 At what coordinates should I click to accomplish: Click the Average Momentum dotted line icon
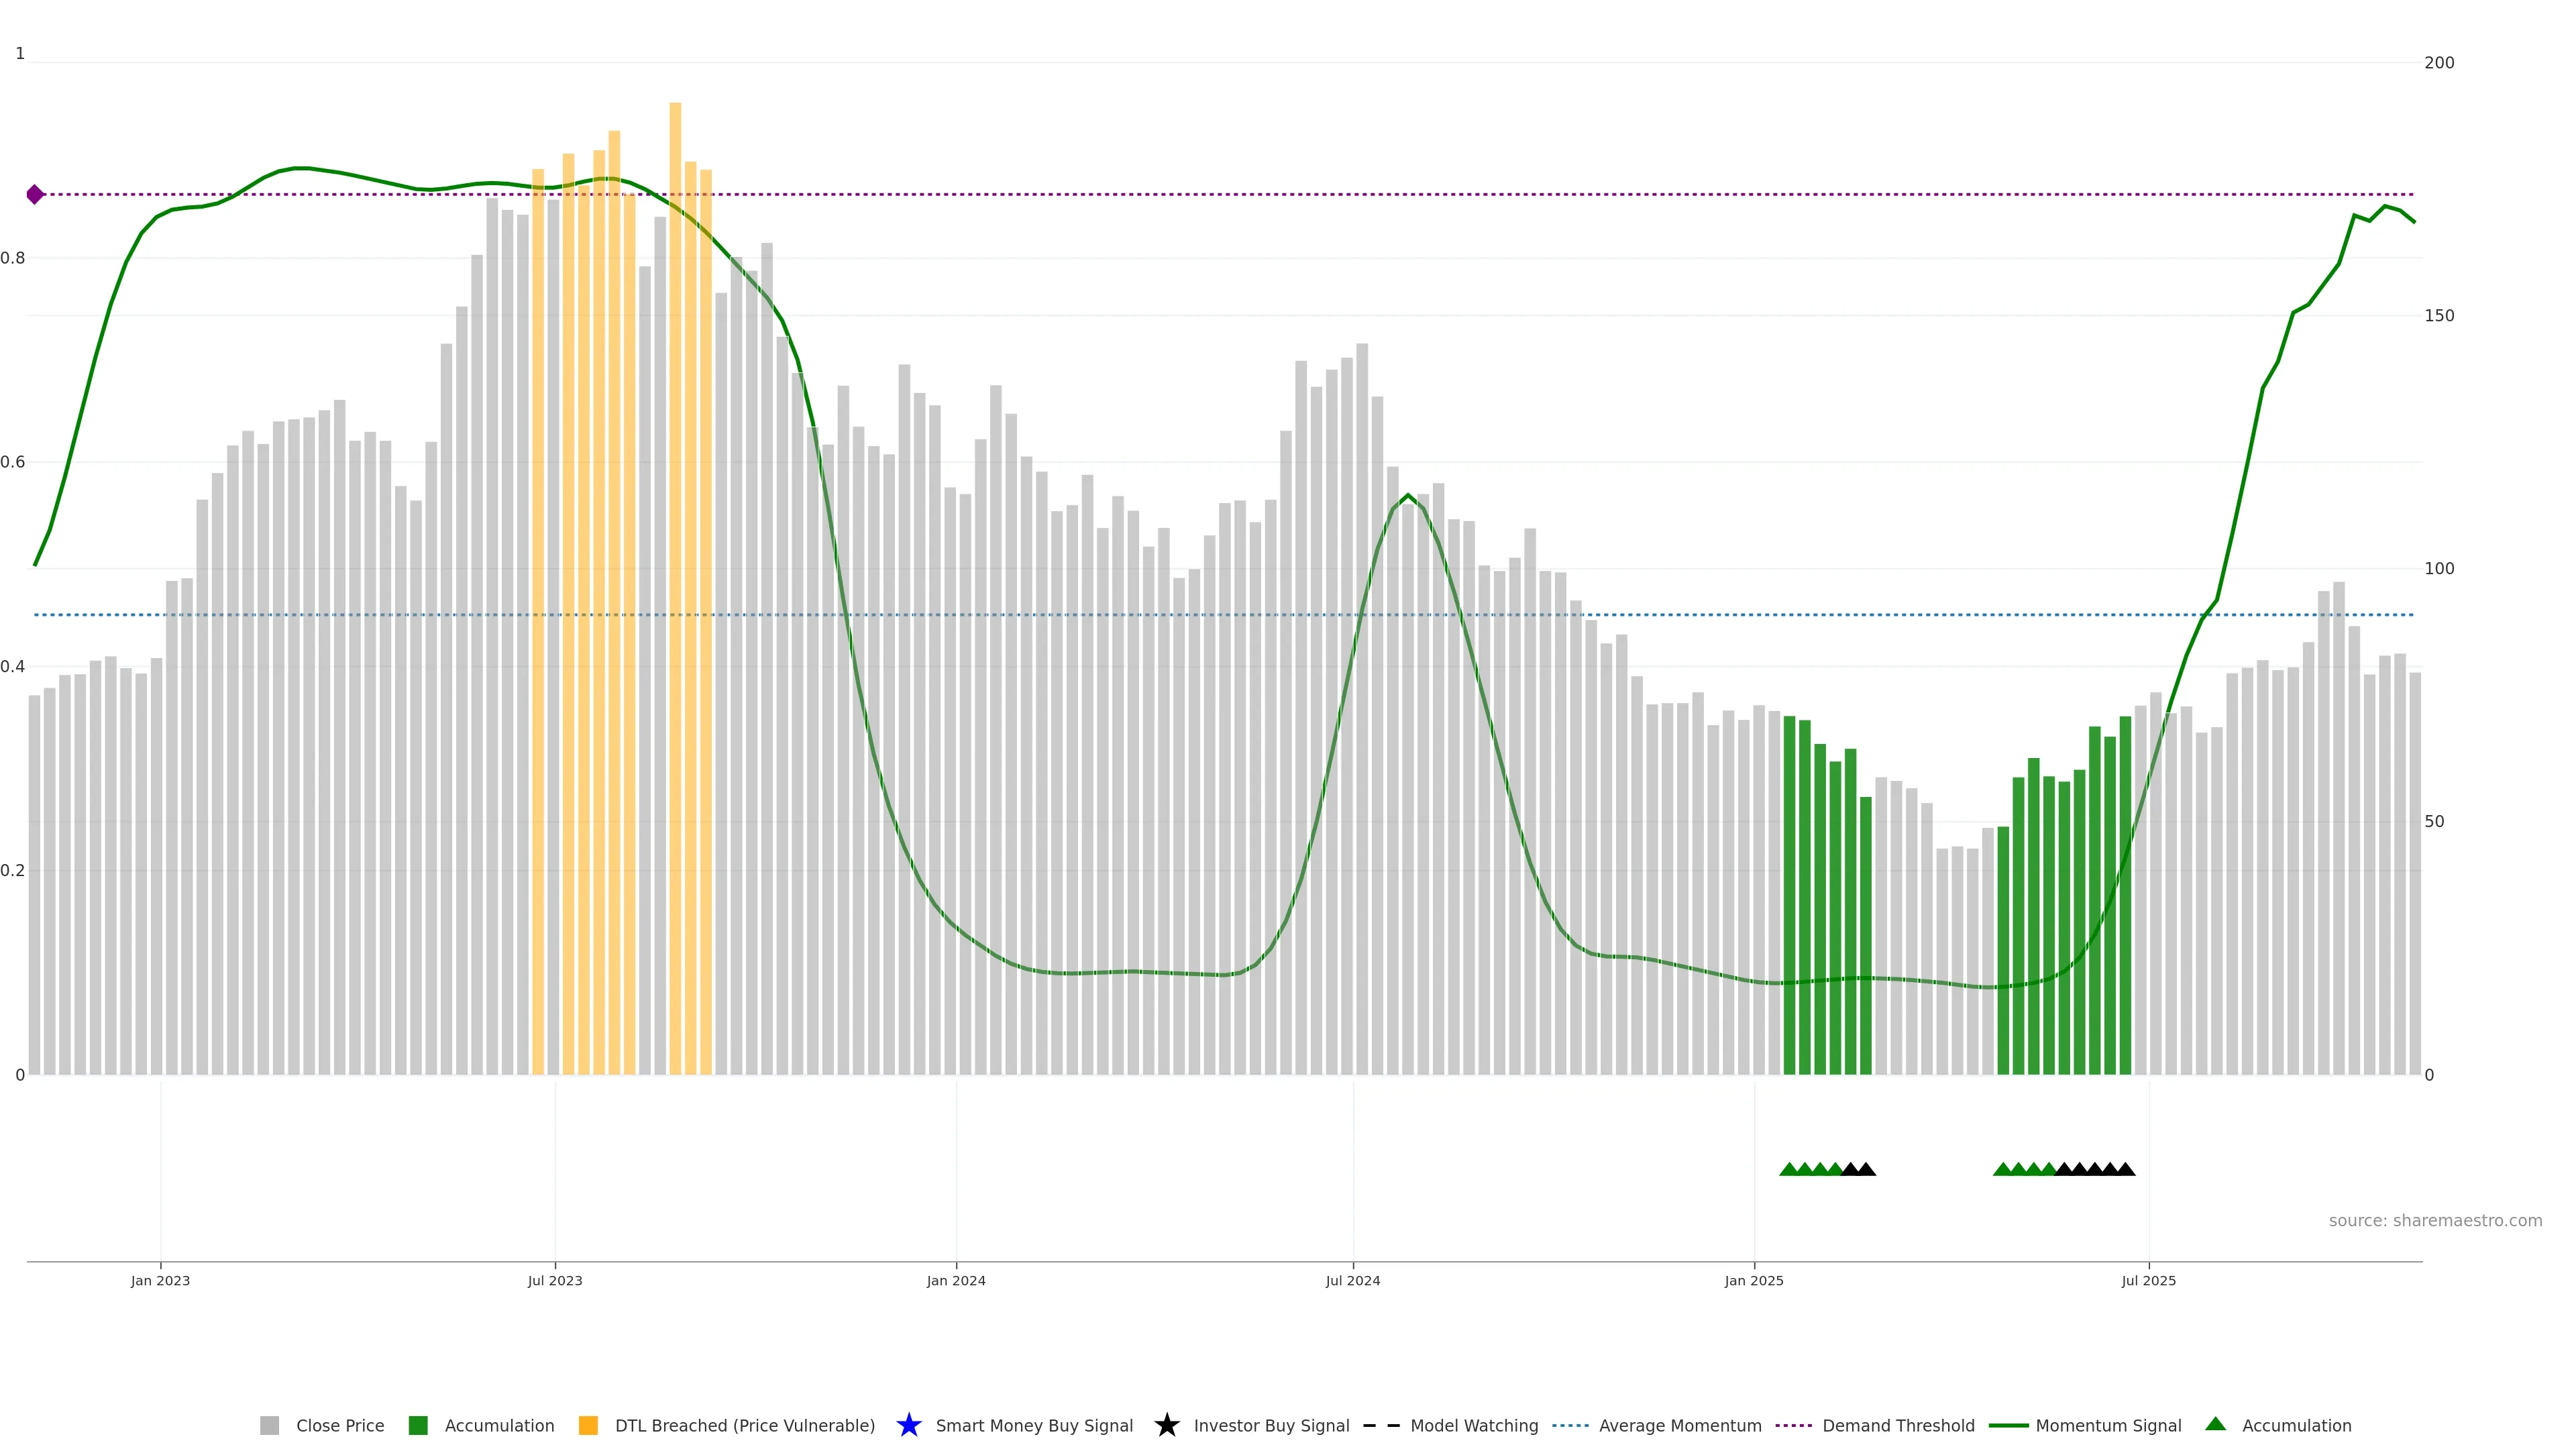1570,1425
